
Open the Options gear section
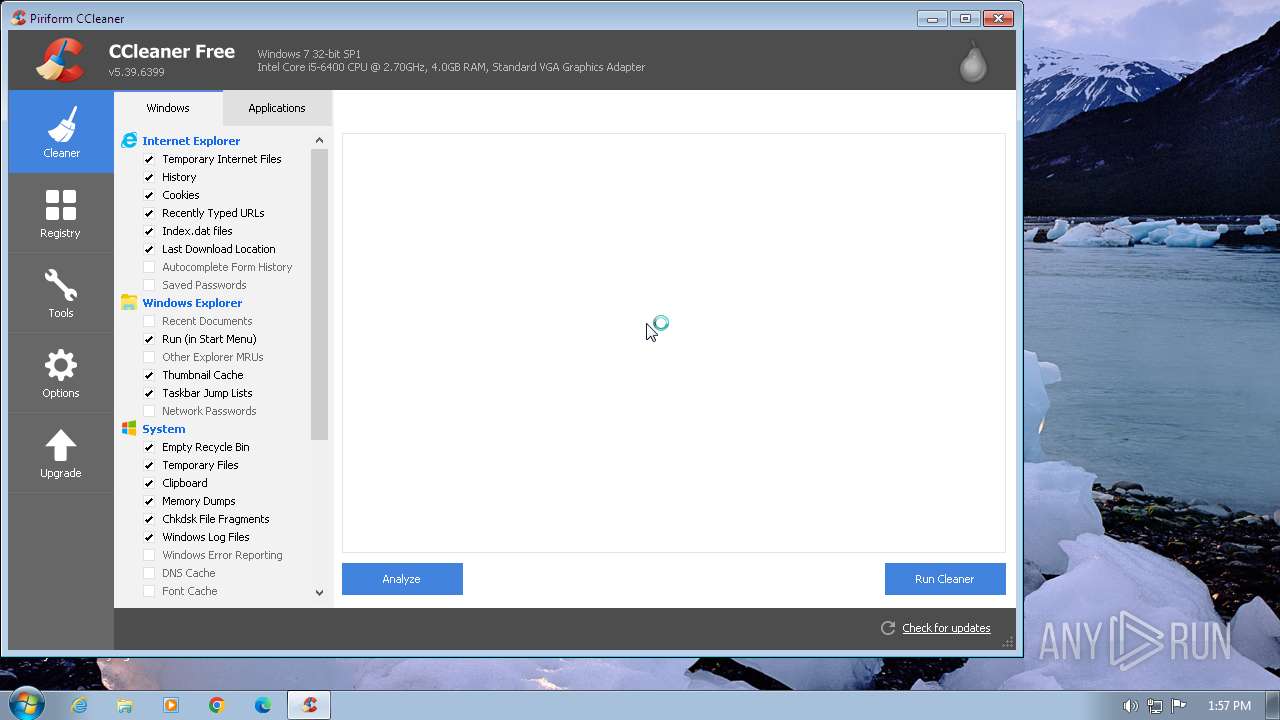pos(61,373)
